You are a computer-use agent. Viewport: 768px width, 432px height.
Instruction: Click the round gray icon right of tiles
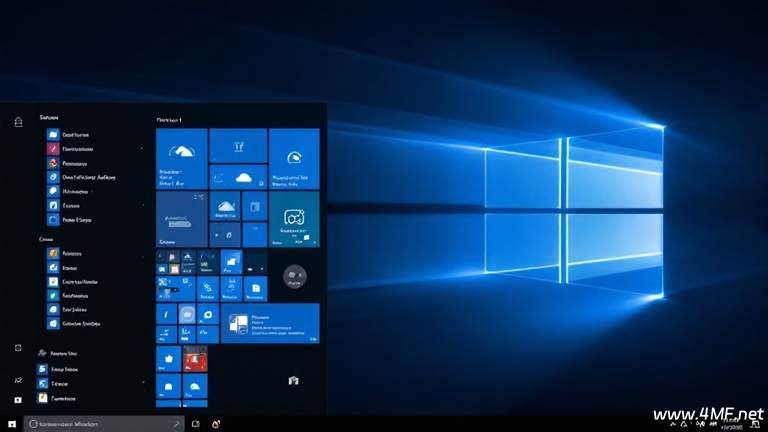(x=294, y=275)
